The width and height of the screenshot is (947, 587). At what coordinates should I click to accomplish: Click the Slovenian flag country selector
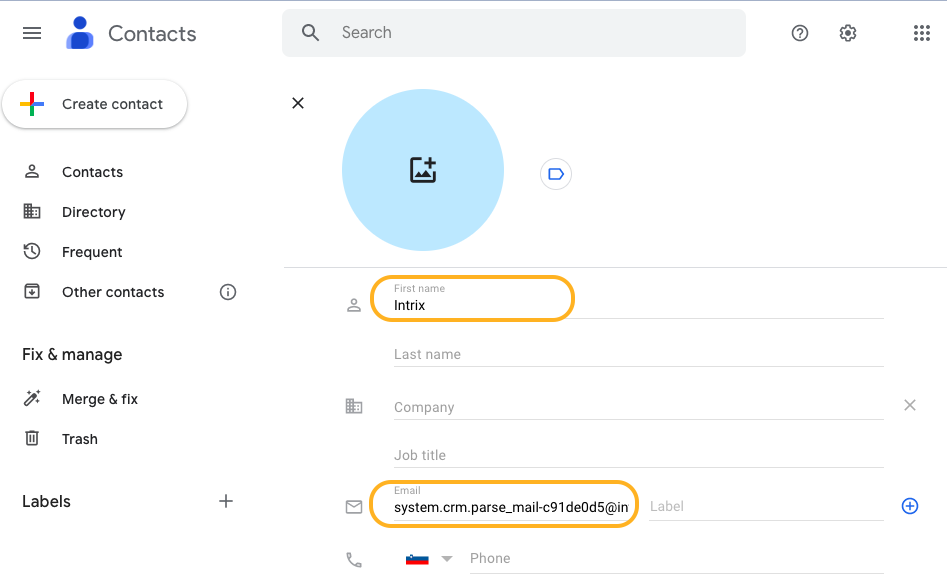tap(417, 559)
